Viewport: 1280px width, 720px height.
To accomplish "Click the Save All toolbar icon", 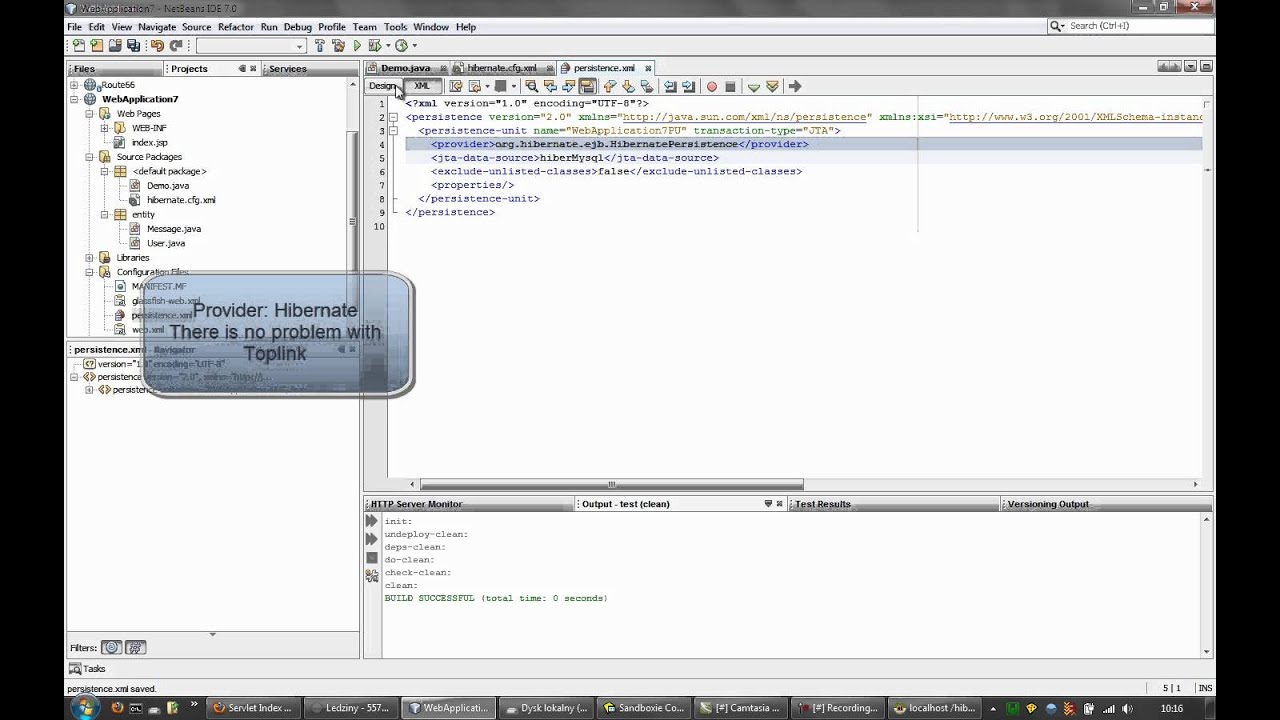I will pyautogui.click(x=133, y=45).
